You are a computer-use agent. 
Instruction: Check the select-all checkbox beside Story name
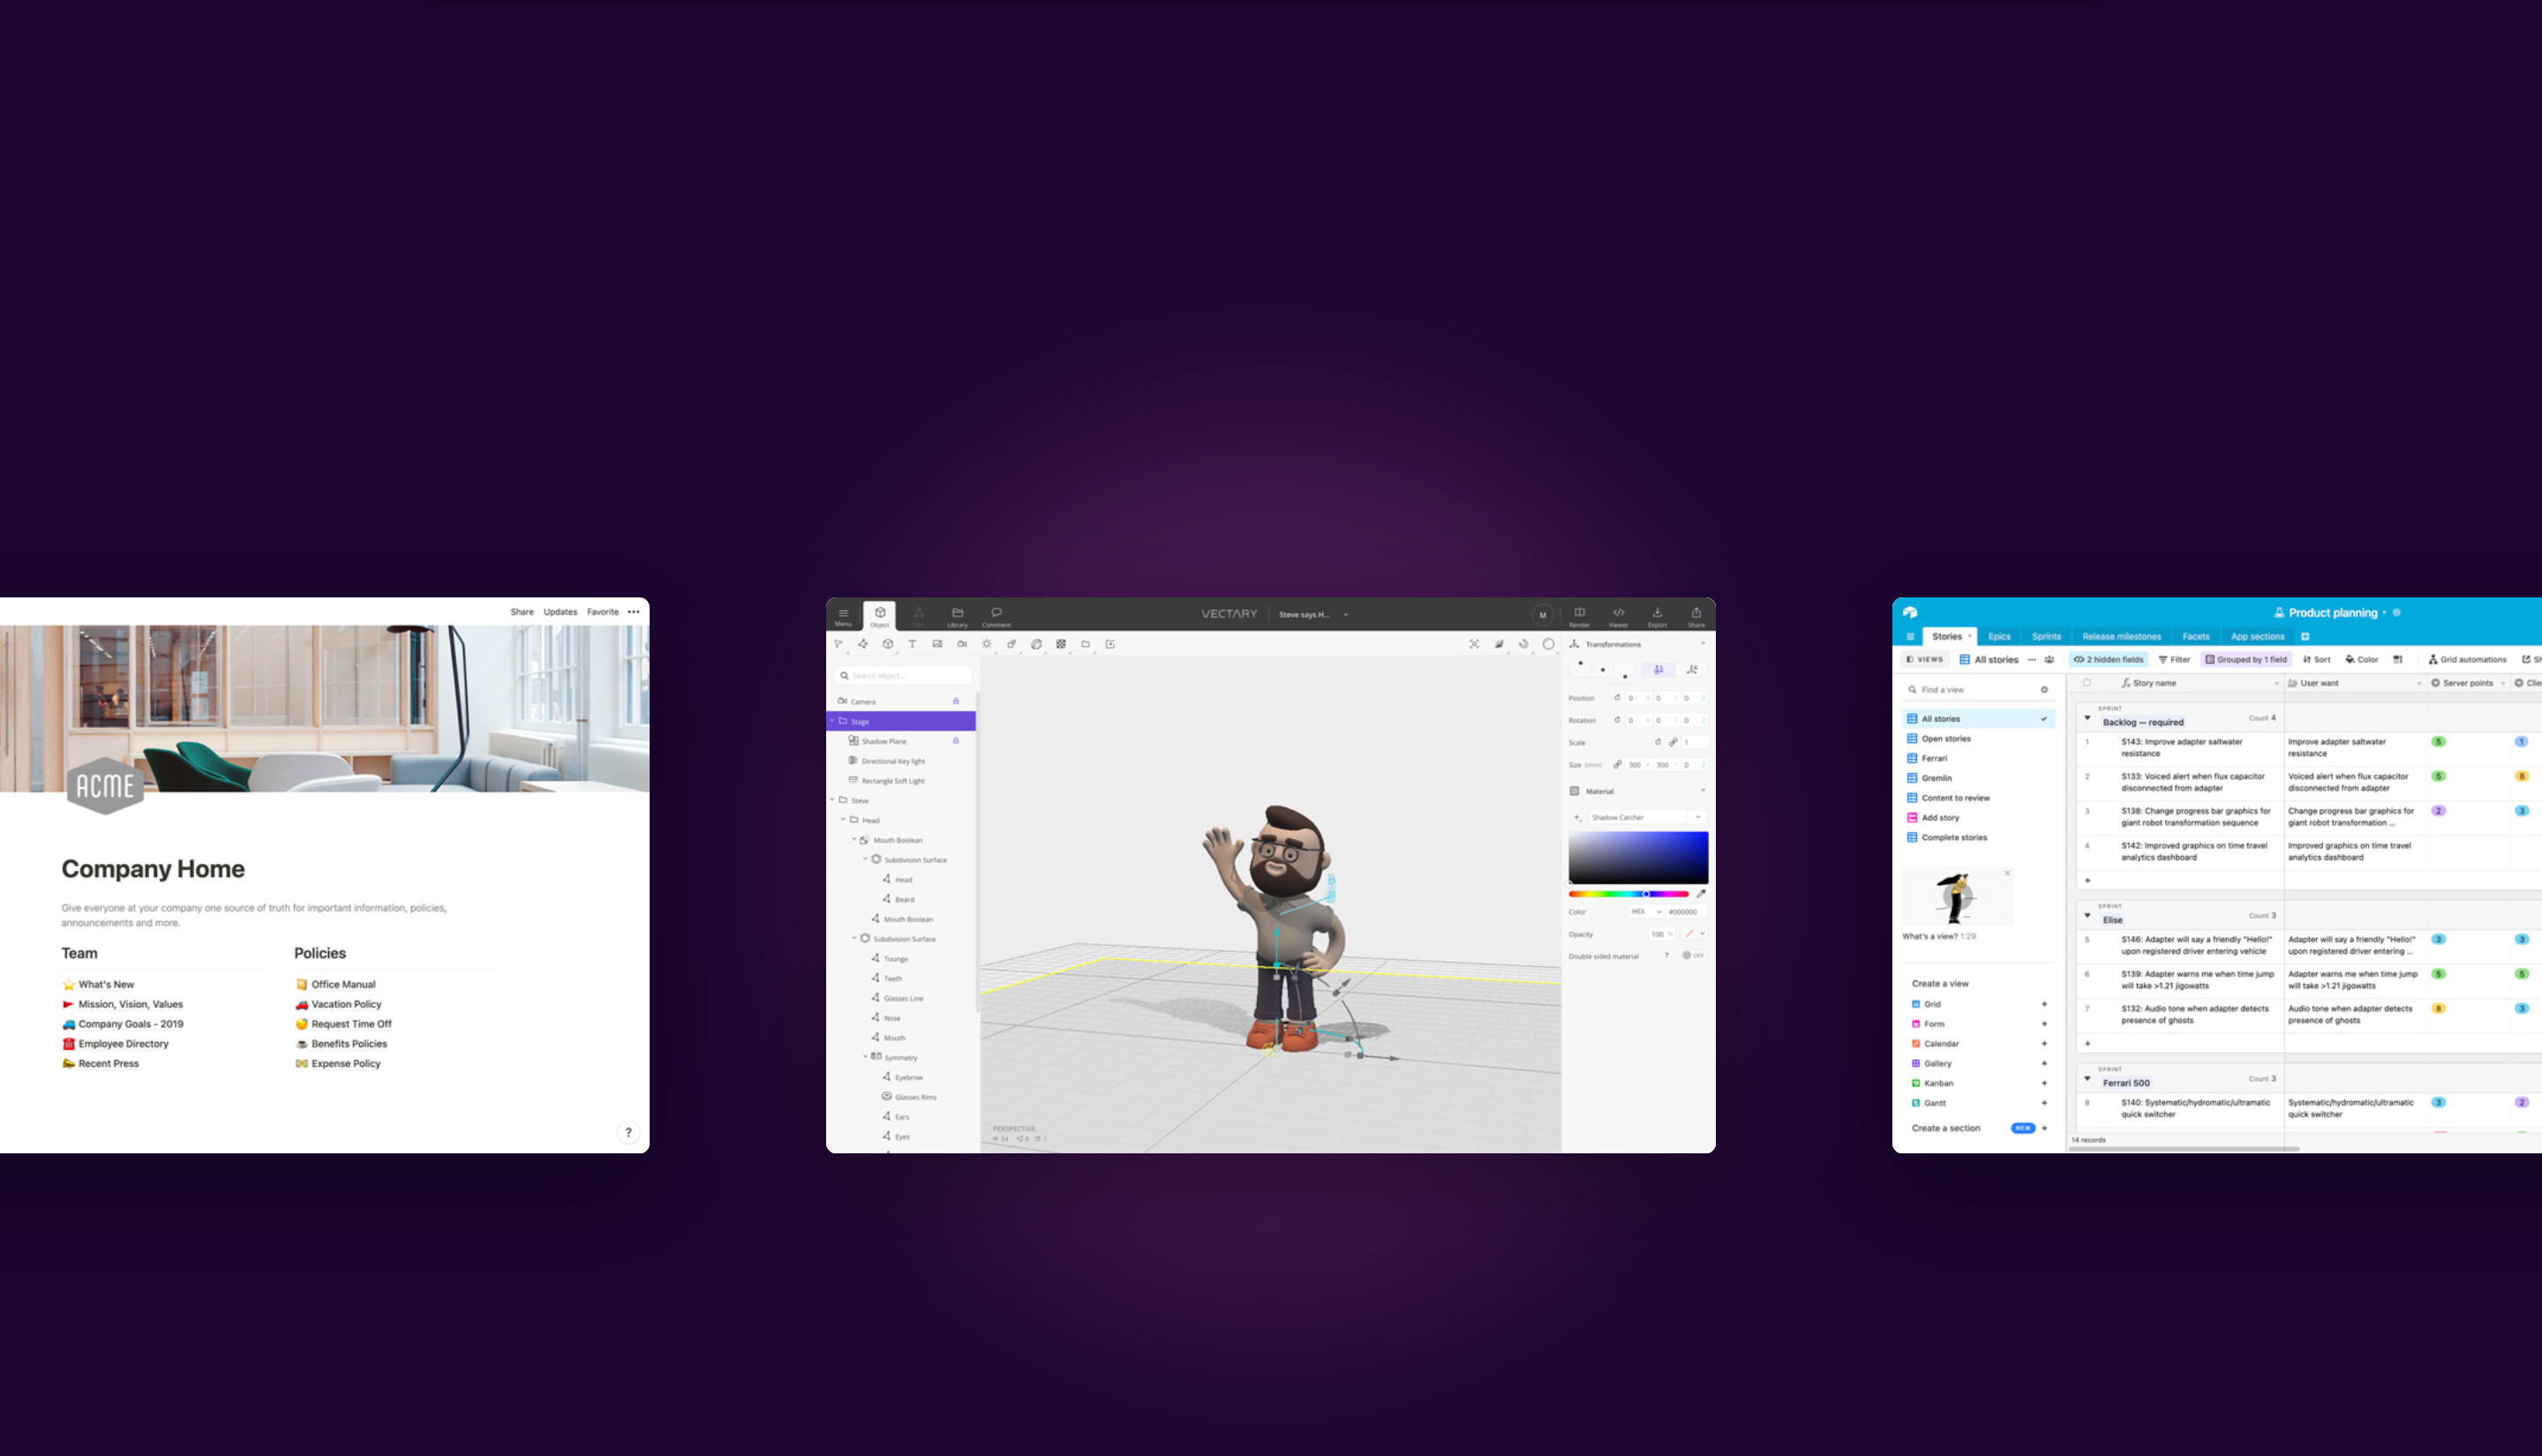(2087, 683)
